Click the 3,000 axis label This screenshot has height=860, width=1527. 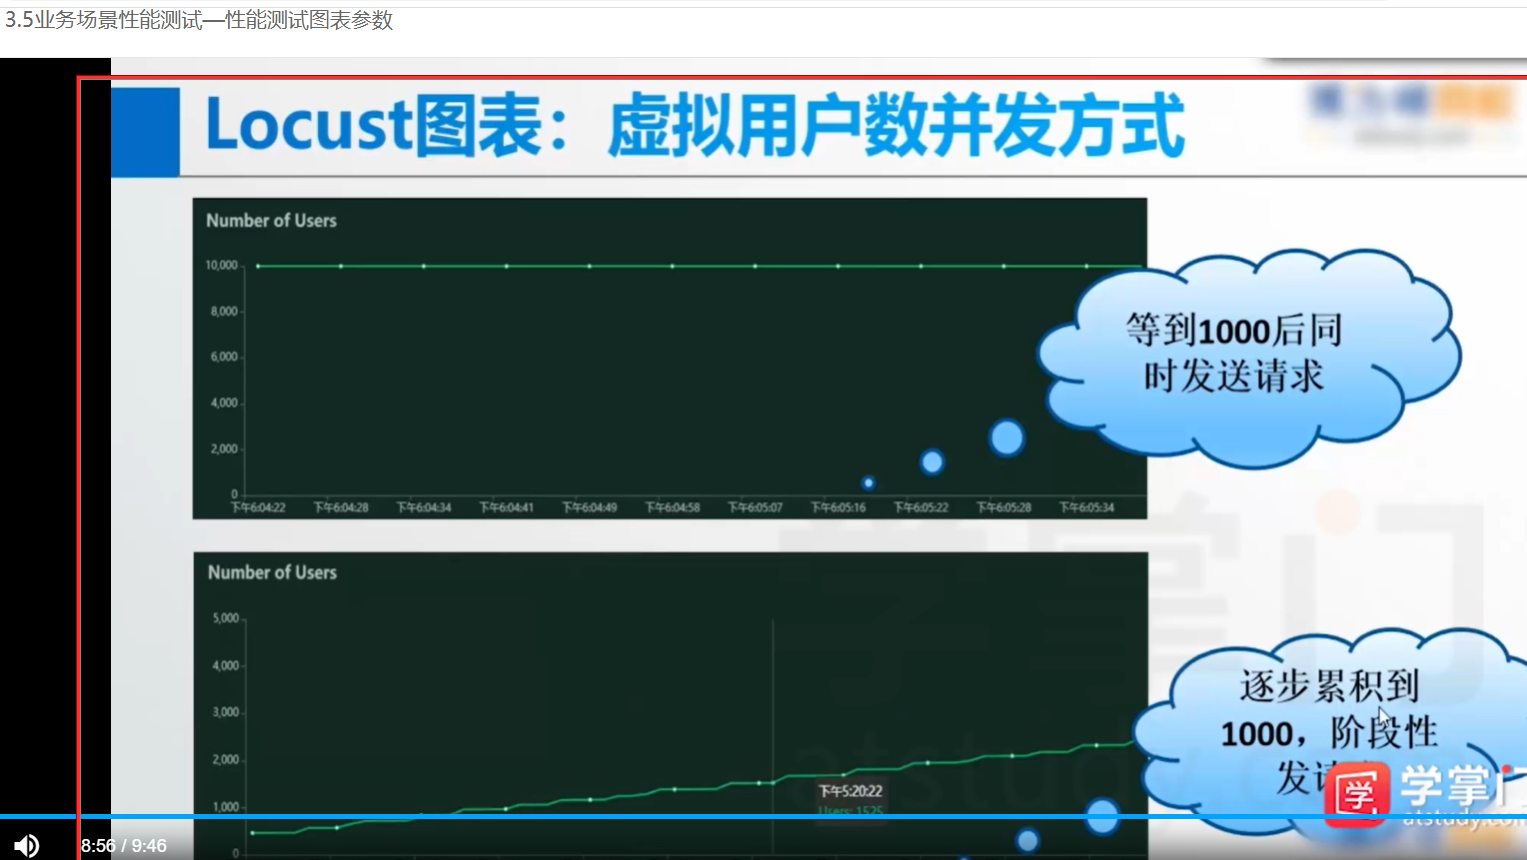(226, 712)
